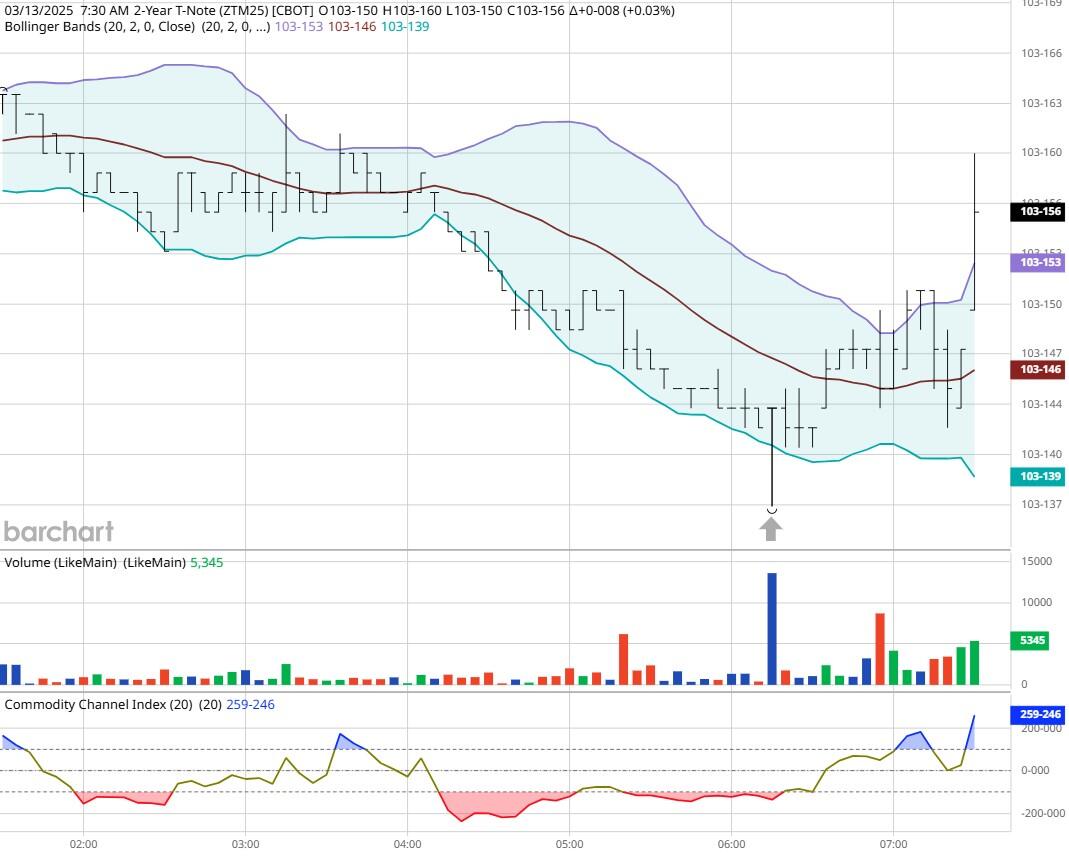Click the purple 103-153 upper band tag
Screen dimensions: 1069x857
click(1040, 262)
